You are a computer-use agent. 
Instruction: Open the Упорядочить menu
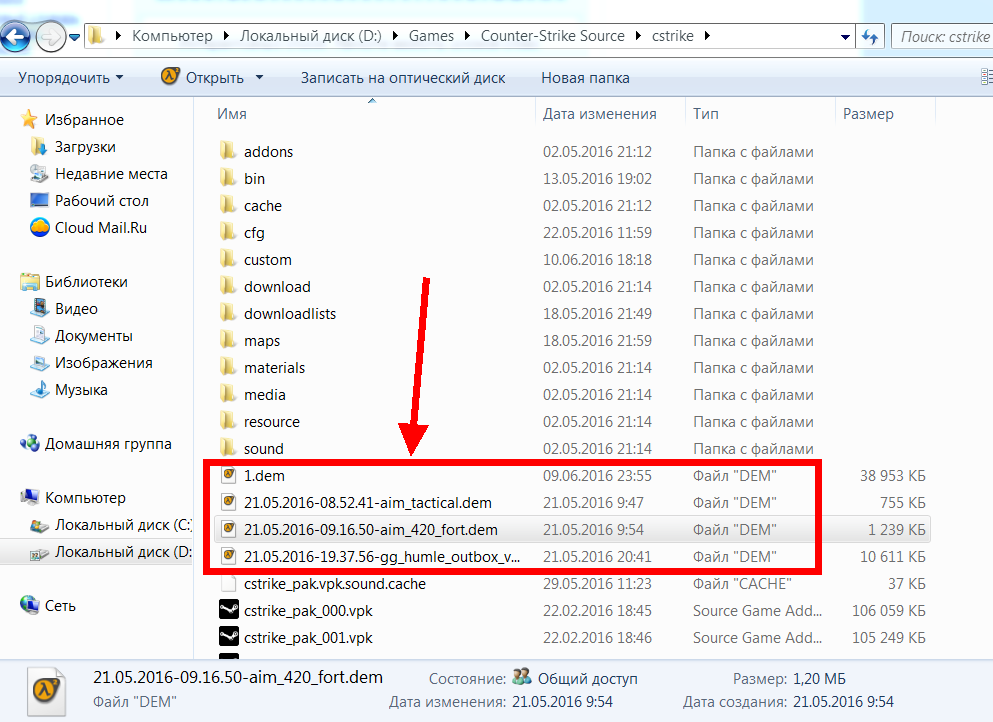coord(70,77)
